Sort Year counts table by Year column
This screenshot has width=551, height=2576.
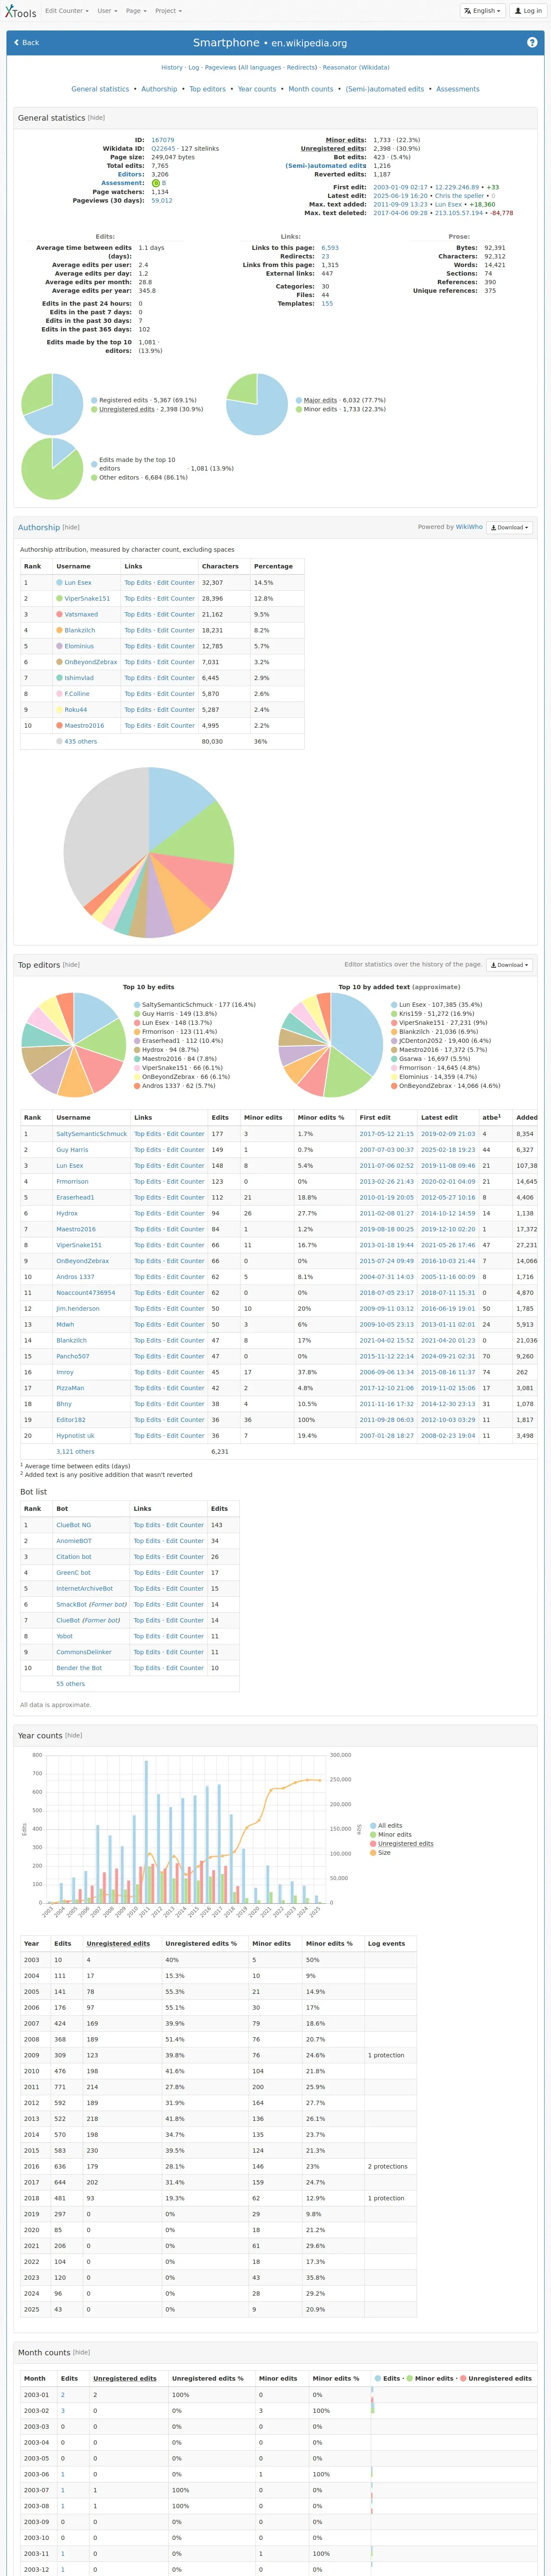[31, 1943]
